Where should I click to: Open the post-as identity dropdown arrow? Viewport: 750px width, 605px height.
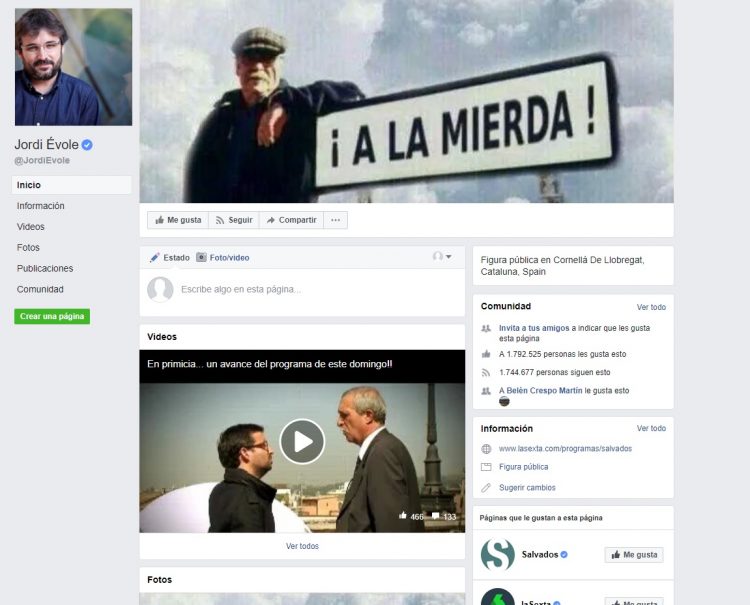[x=449, y=257]
